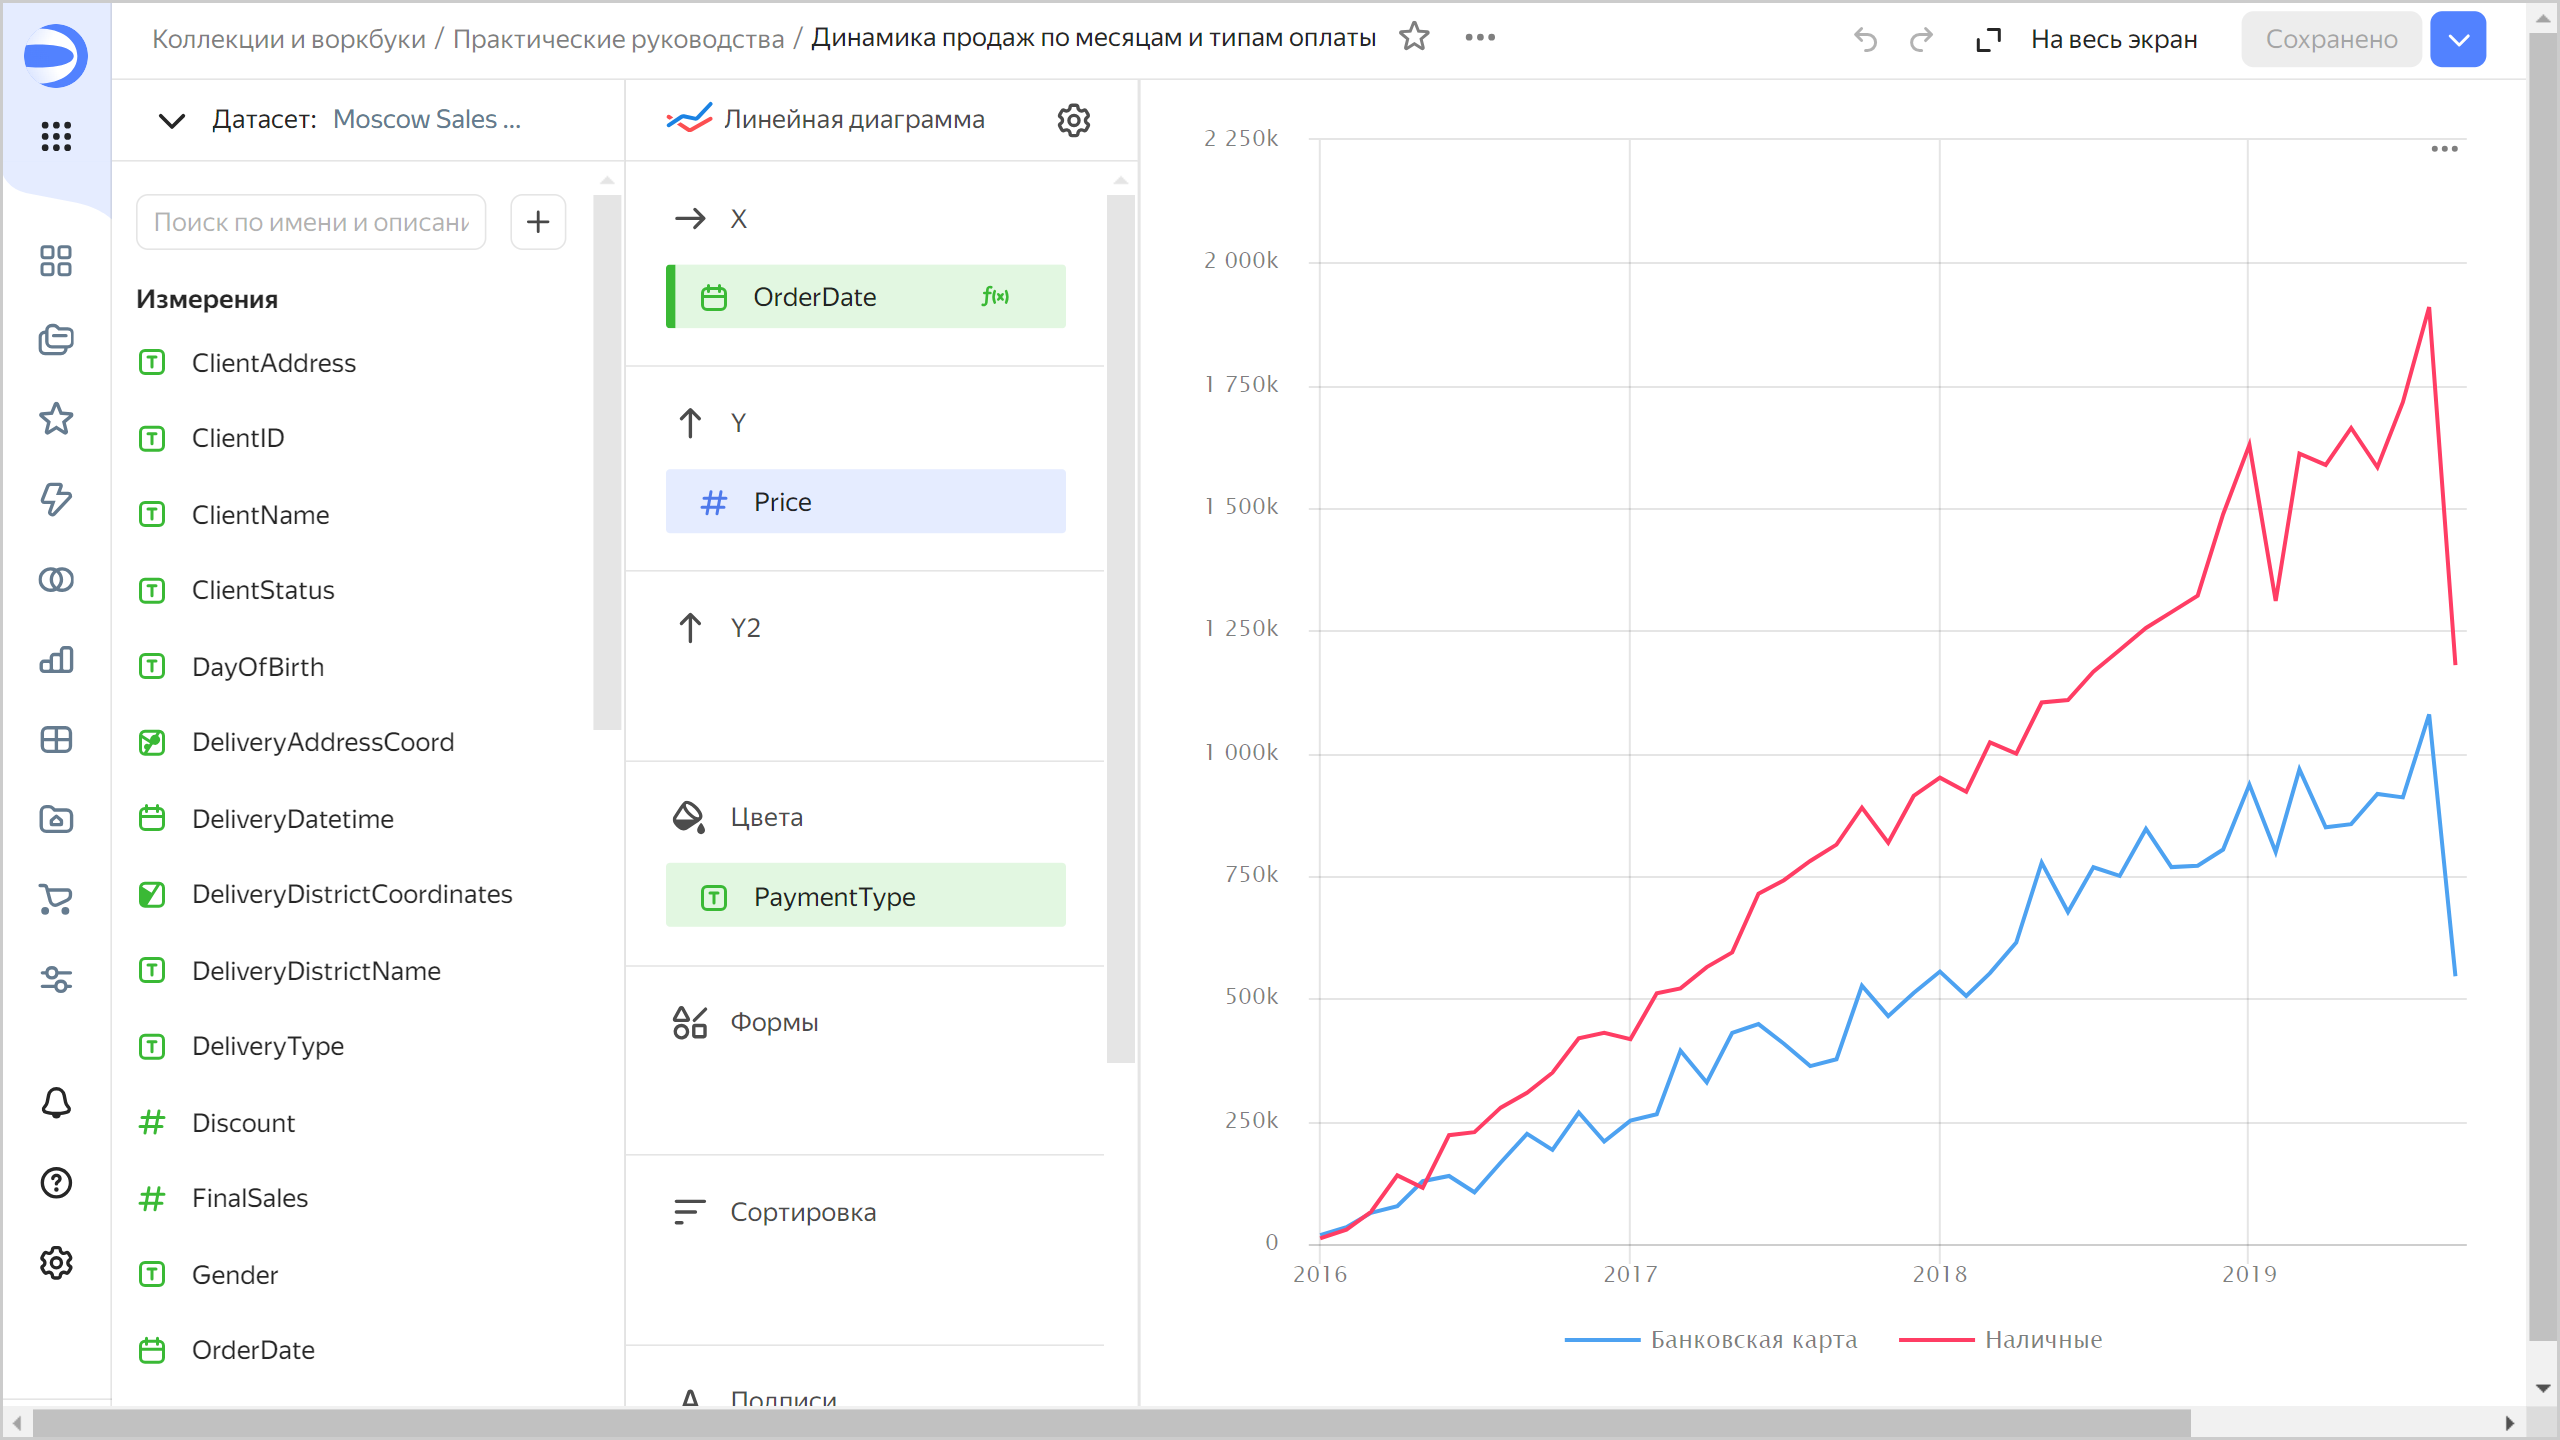This screenshot has width=2560, height=1440.
Task: Open notifications bell in sidebar
Action: pos(56,1102)
